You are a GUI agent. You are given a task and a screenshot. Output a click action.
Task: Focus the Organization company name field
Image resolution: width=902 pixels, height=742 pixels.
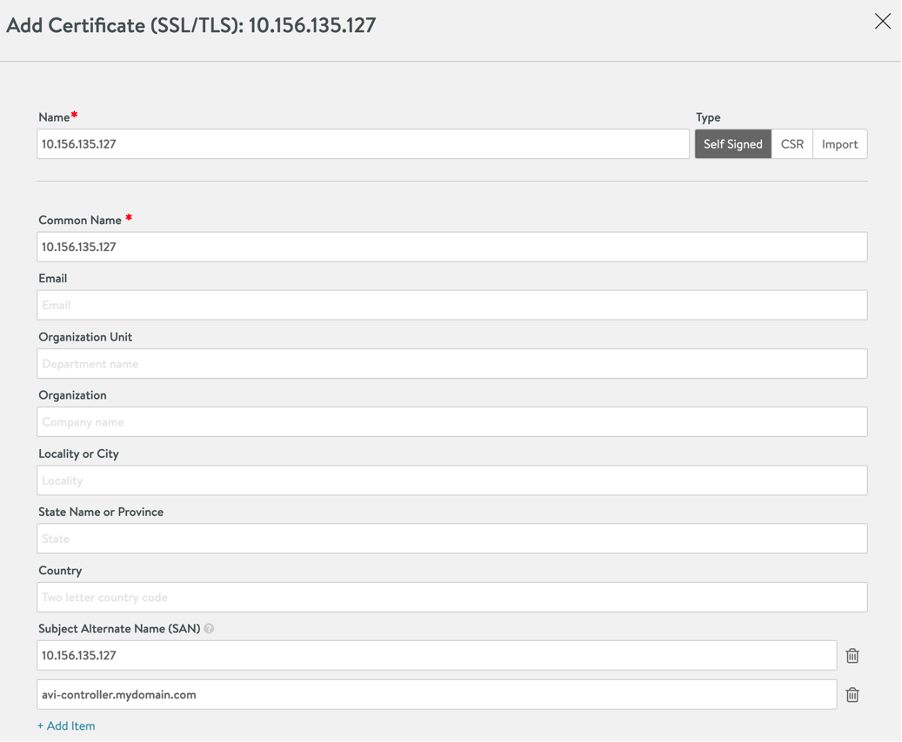coord(452,422)
